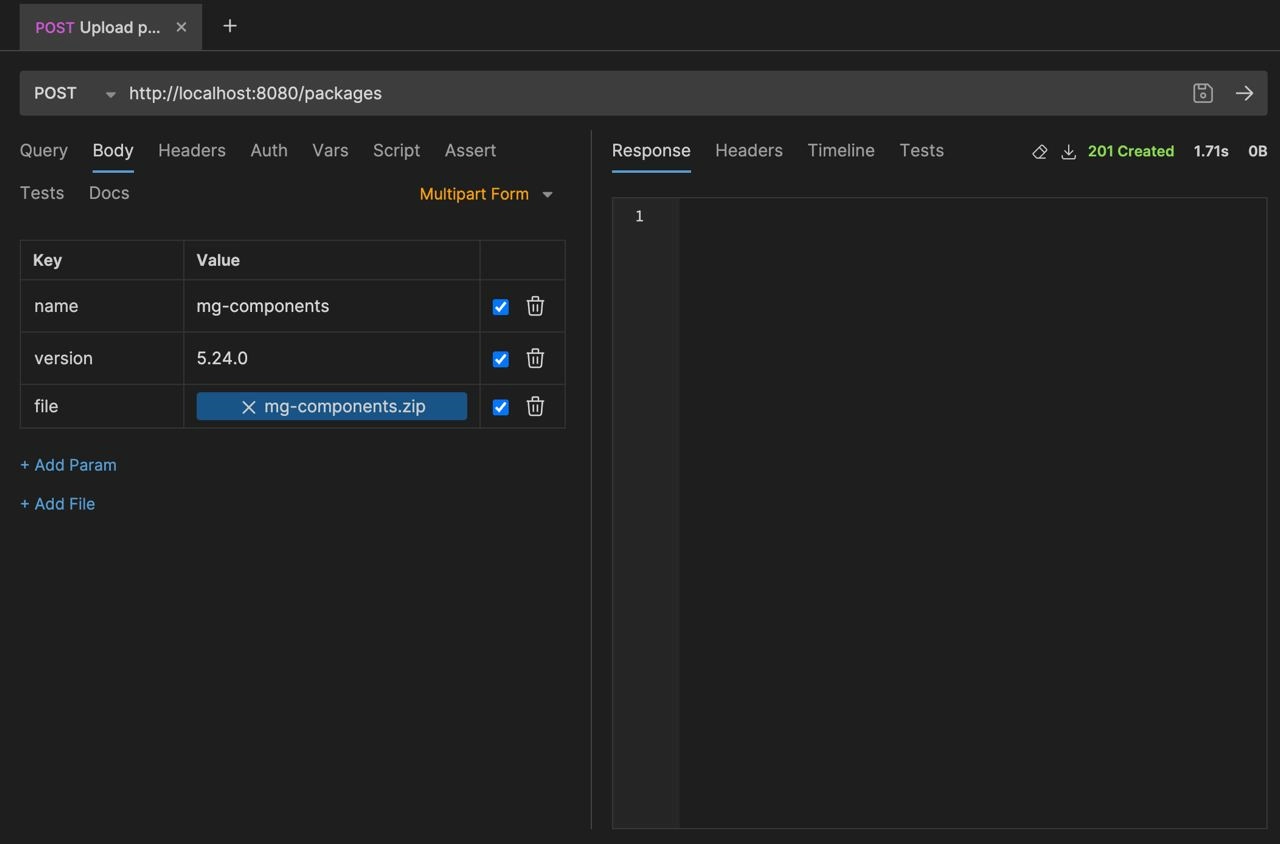
Task: Open the Docs tab
Action: (x=109, y=193)
